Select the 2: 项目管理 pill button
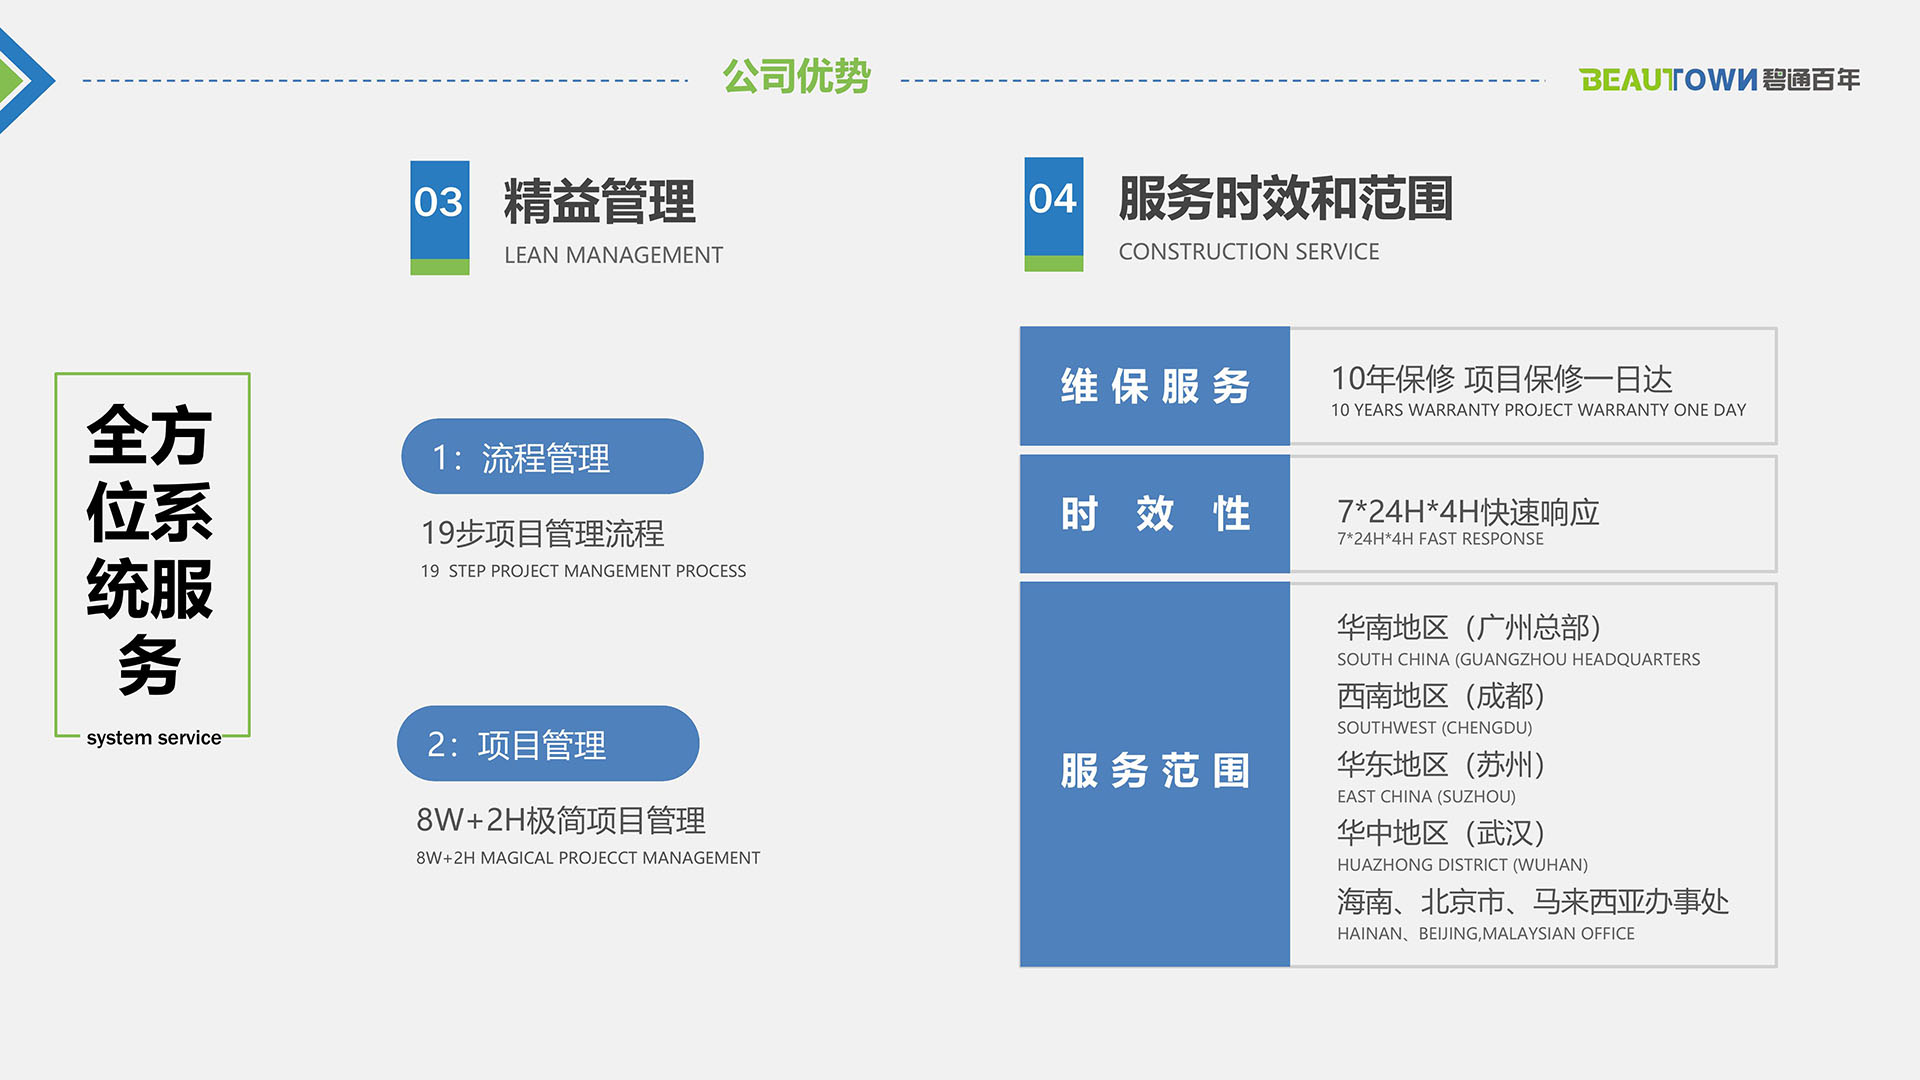 [x=548, y=744]
